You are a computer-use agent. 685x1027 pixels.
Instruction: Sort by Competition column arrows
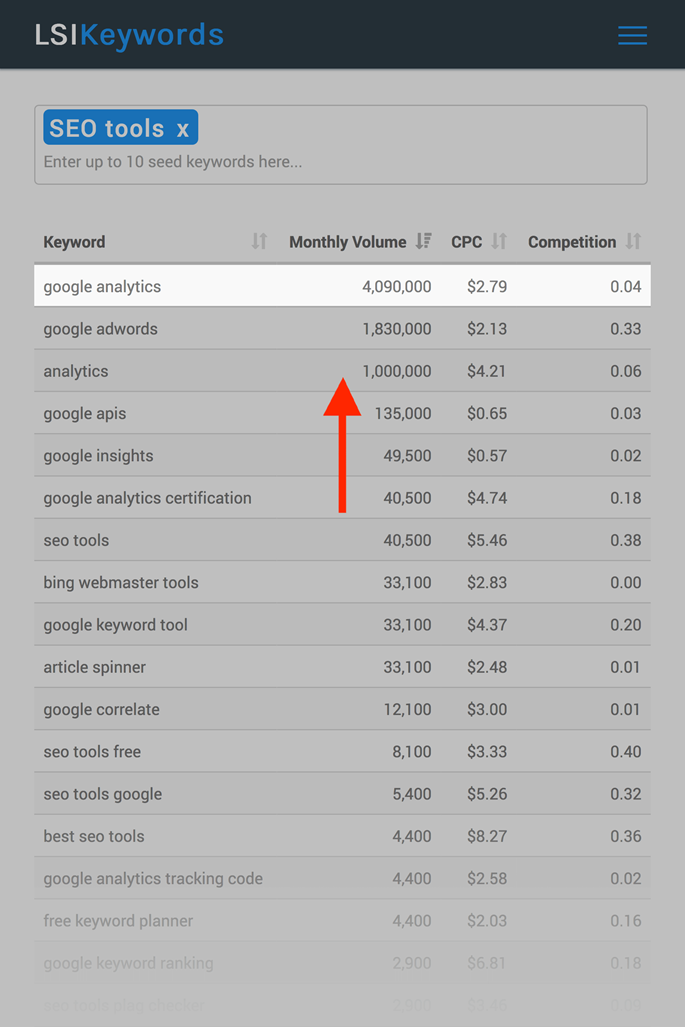(x=633, y=241)
